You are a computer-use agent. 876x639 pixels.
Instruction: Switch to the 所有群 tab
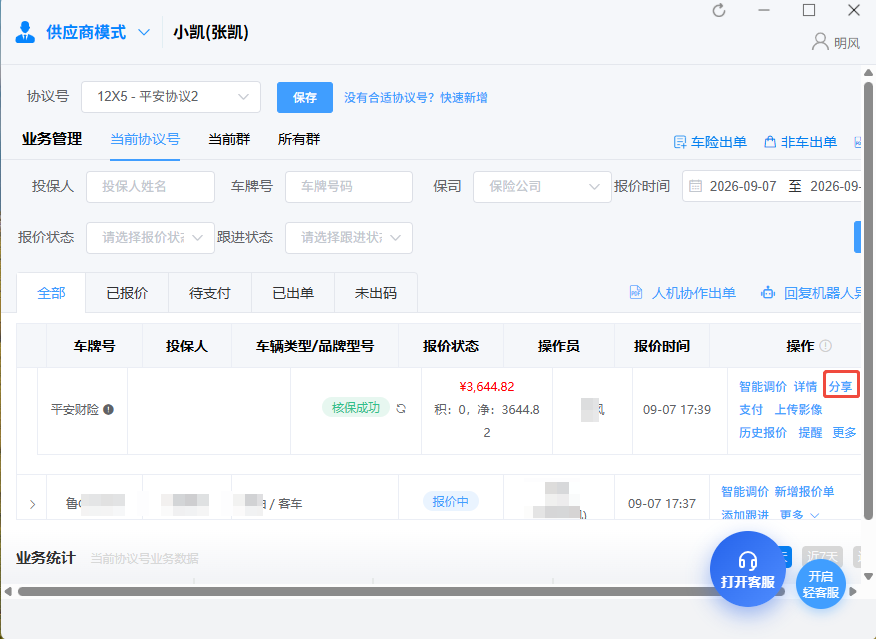pos(299,139)
